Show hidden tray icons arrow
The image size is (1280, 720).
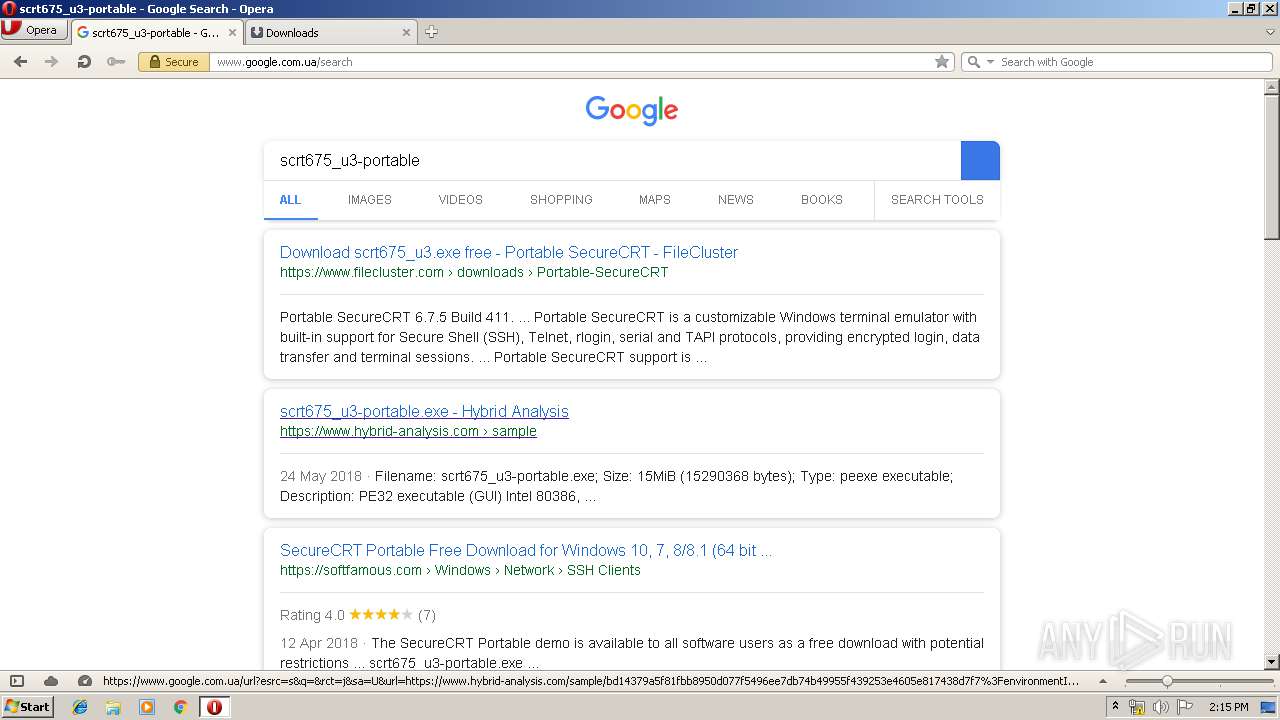coord(1115,707)
